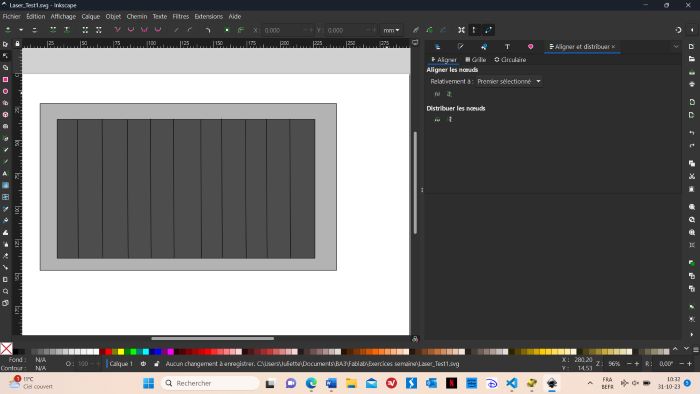Toggle show path outline

tap(488, 30)
